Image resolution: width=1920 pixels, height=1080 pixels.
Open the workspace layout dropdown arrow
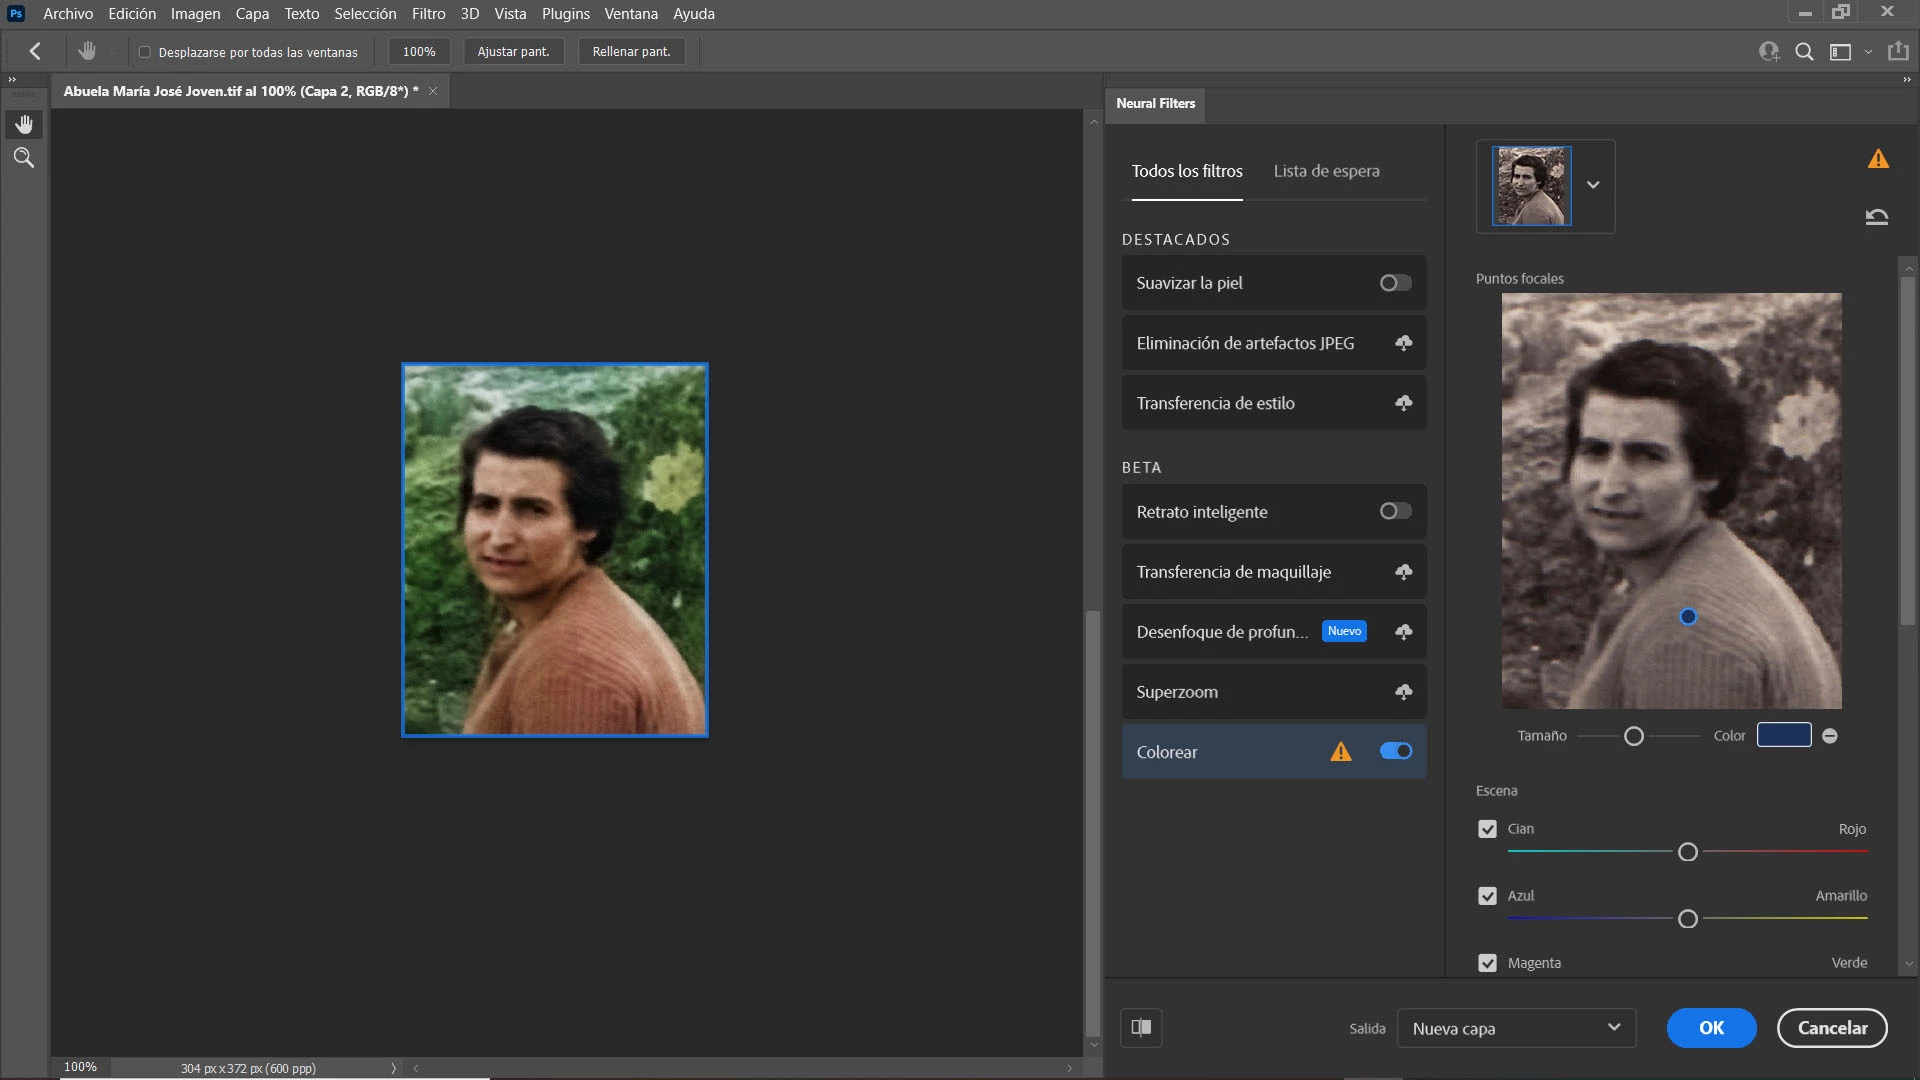pyautogui.click(x=1868, y=52)
